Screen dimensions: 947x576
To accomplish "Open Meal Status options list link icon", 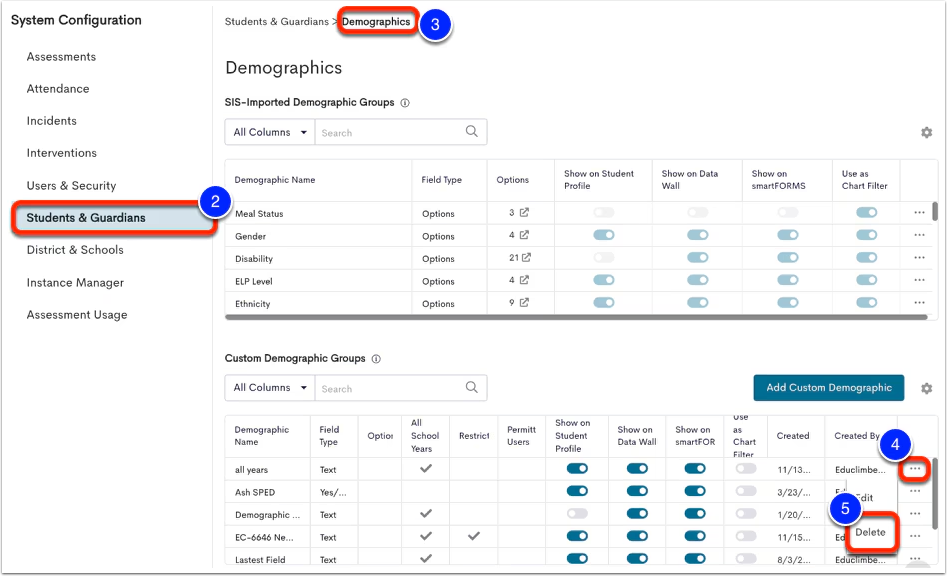I will [x=524, y=213].
